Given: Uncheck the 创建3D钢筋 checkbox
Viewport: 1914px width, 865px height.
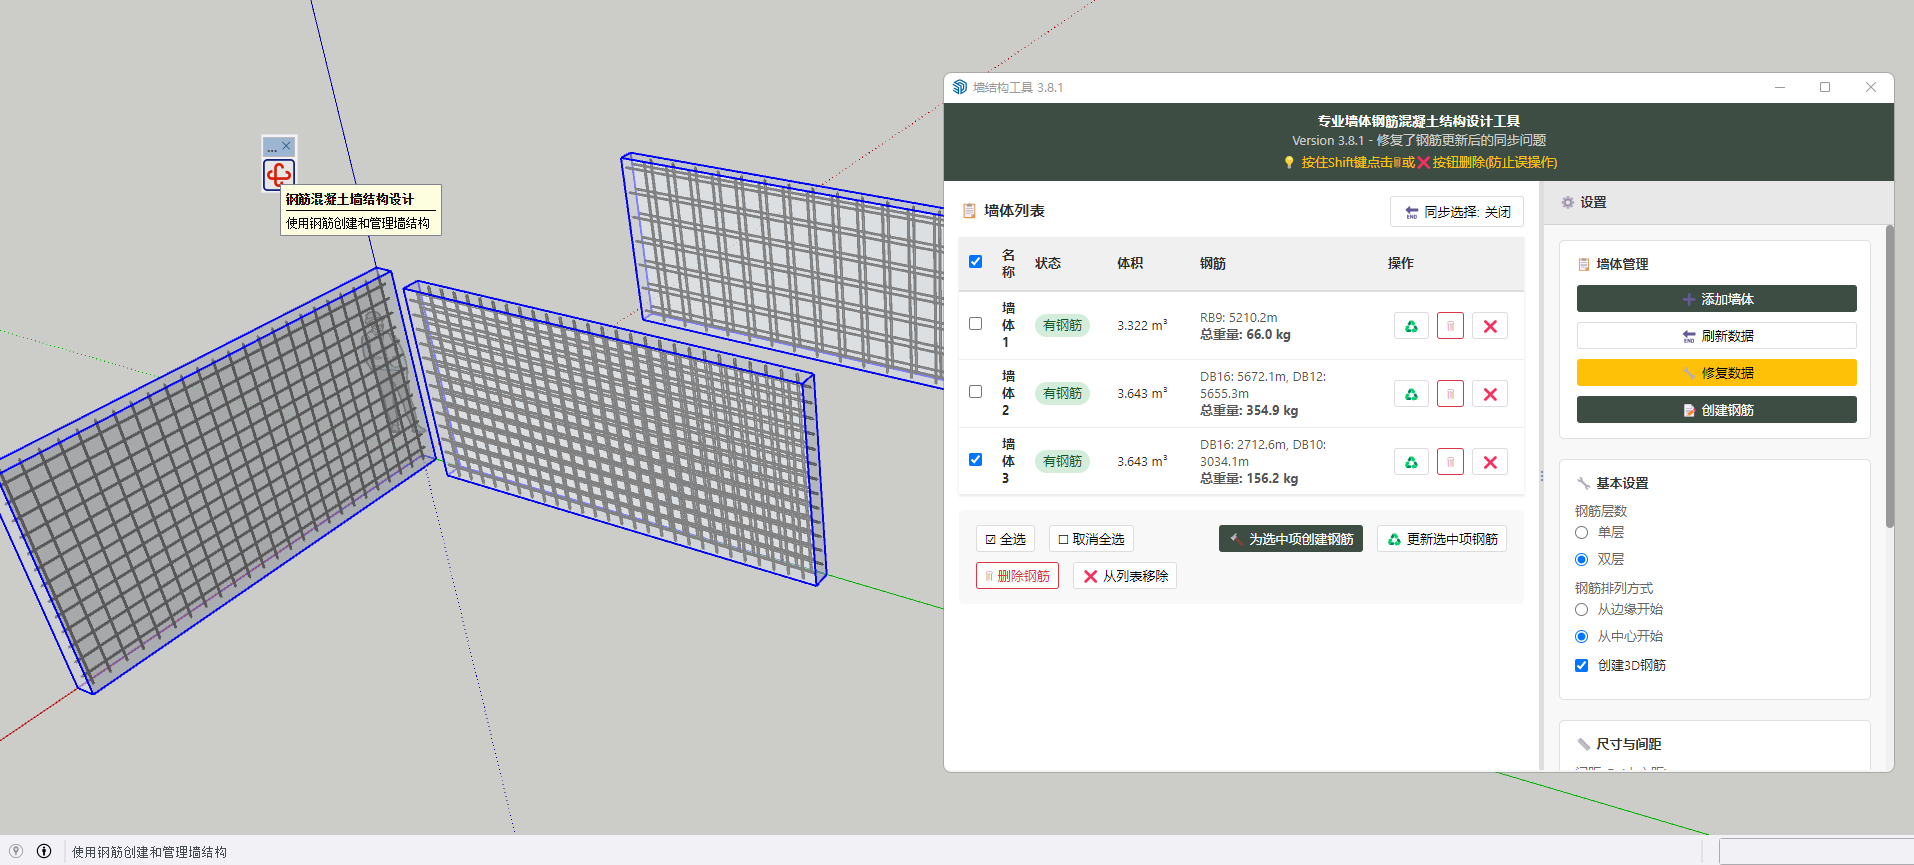Looking at the screenshot, I should pyautogui.click(x=1581, y=665).
